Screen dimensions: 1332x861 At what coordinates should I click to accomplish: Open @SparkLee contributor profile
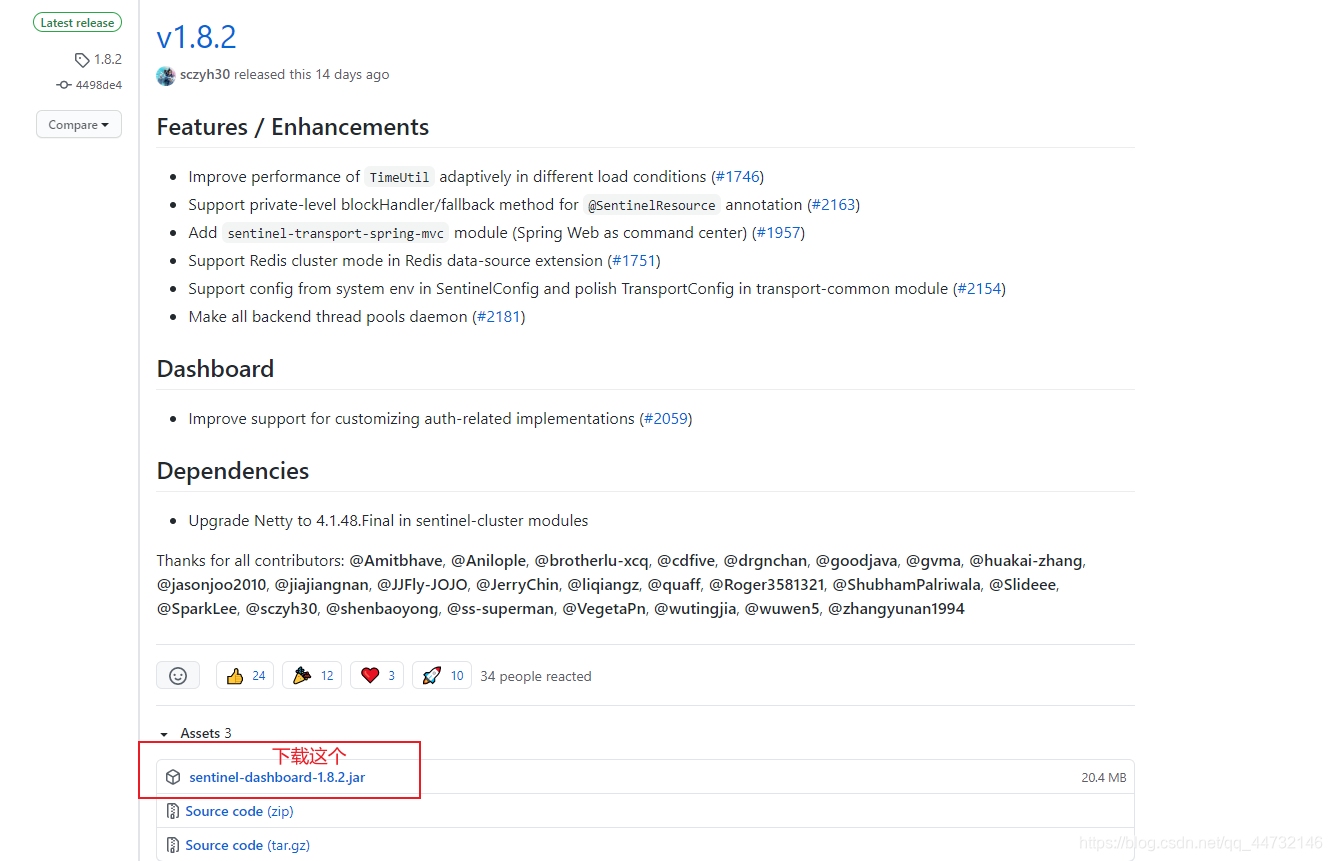pyautogui.click(x=197, y=609)
